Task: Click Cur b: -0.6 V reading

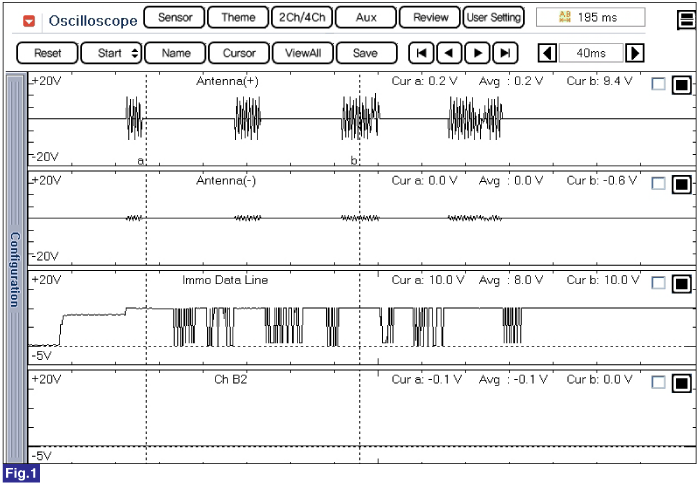Action: (601, 181)
